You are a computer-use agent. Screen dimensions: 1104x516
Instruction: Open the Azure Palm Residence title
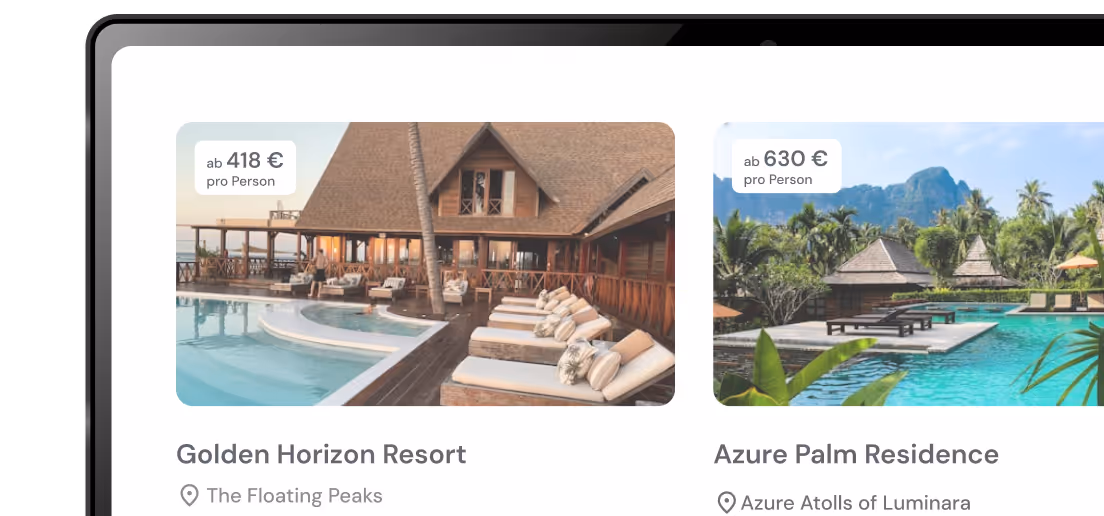tap(856, 454)
